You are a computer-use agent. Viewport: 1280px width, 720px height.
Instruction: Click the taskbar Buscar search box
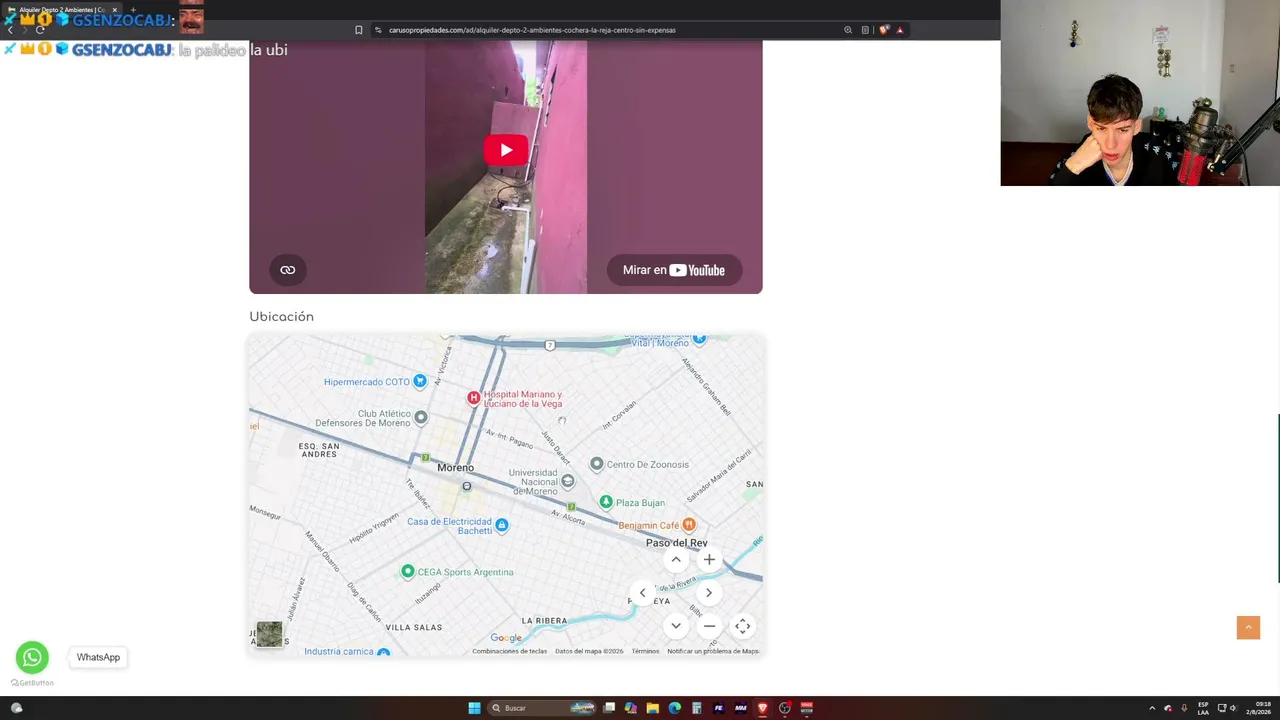coord(541,708)
